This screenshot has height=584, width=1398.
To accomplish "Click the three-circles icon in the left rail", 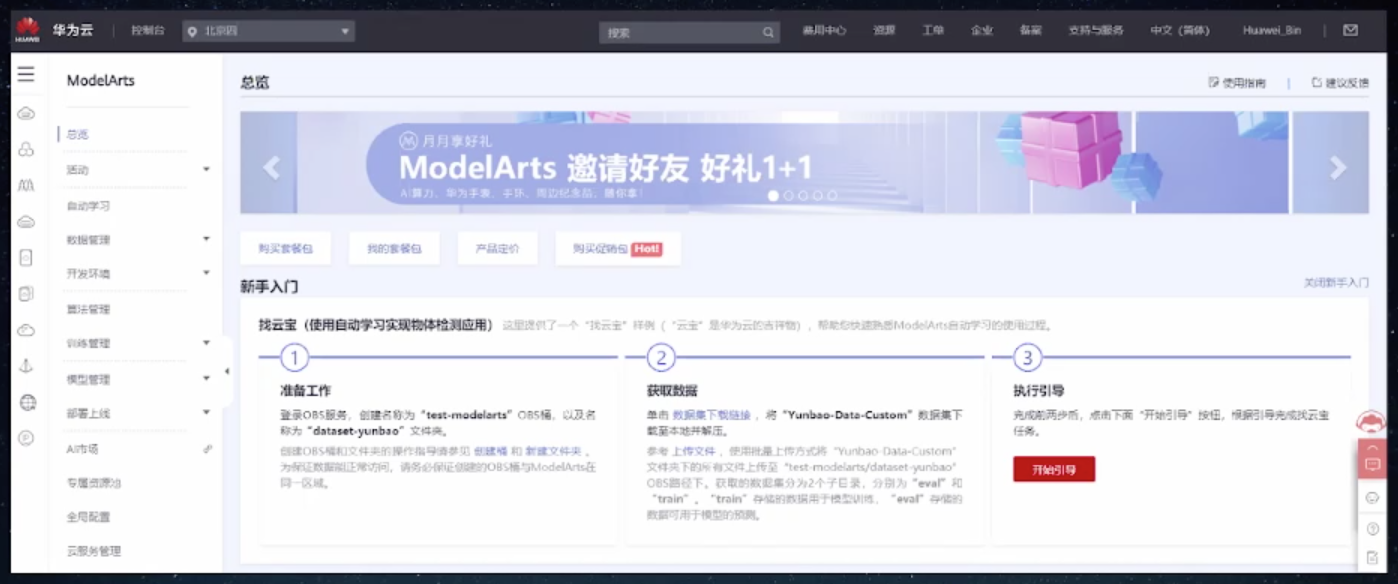I will tap(27, 149).
